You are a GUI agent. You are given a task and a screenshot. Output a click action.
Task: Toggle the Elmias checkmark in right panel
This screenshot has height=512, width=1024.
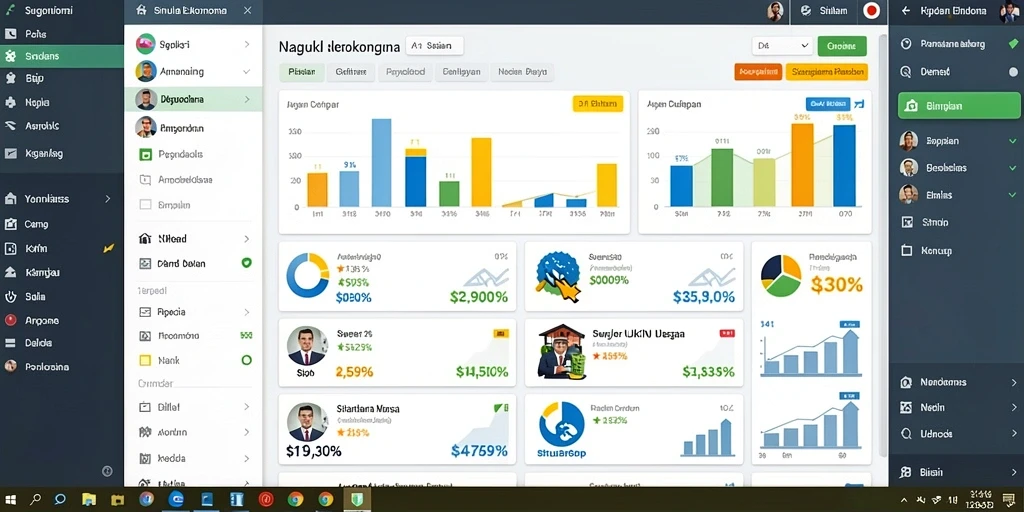pyautogui.click(x=1013, y=195)
